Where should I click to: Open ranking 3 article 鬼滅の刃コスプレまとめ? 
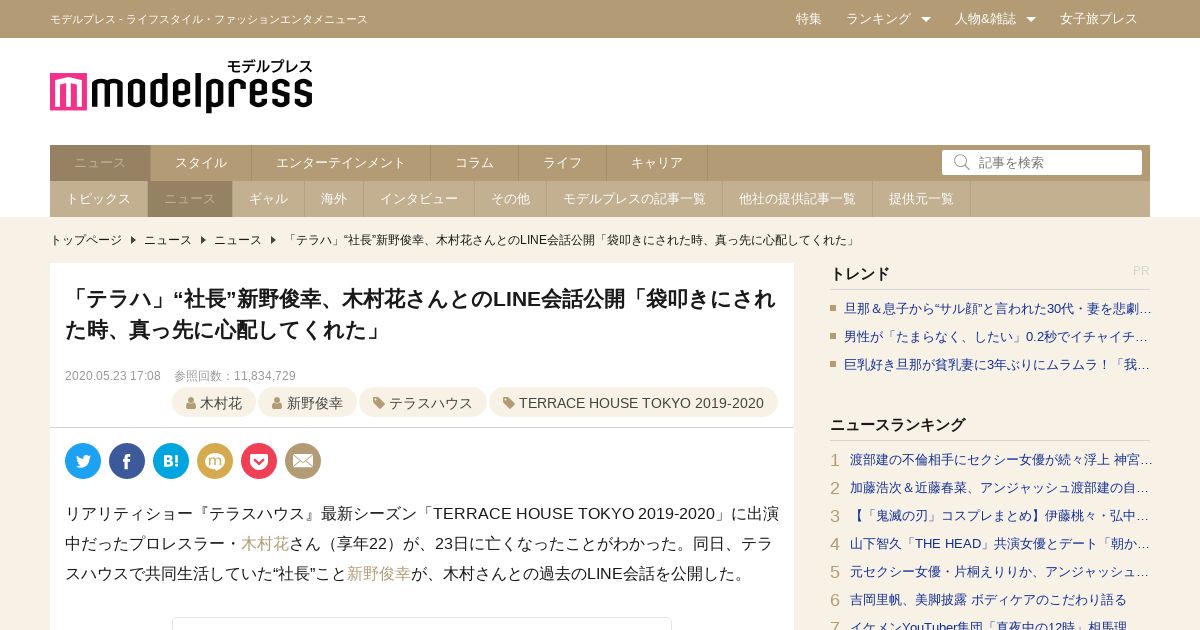pyautogui.click(x=1000, y=516)
